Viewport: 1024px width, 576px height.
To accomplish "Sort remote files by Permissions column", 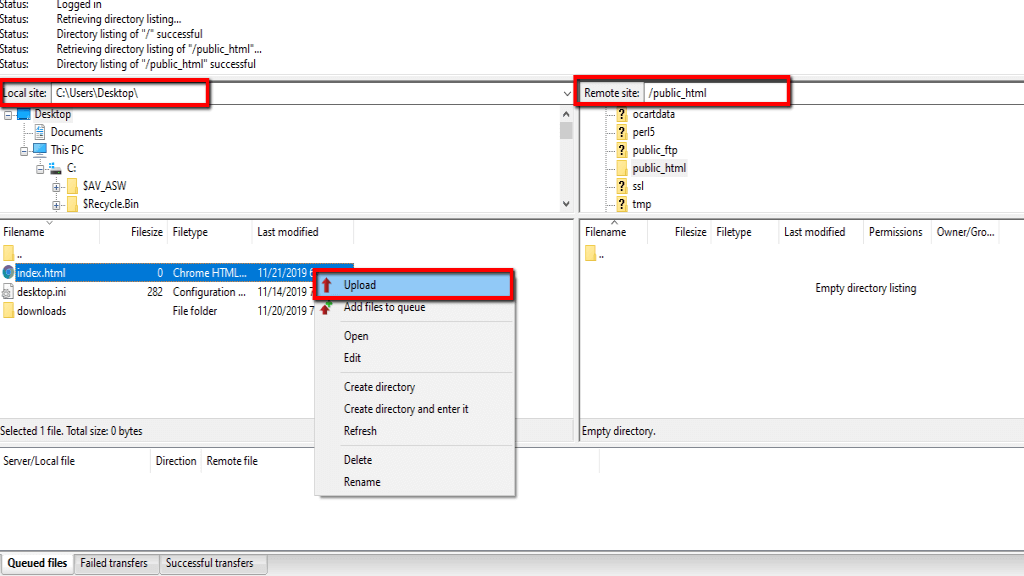I will [895, 232].
